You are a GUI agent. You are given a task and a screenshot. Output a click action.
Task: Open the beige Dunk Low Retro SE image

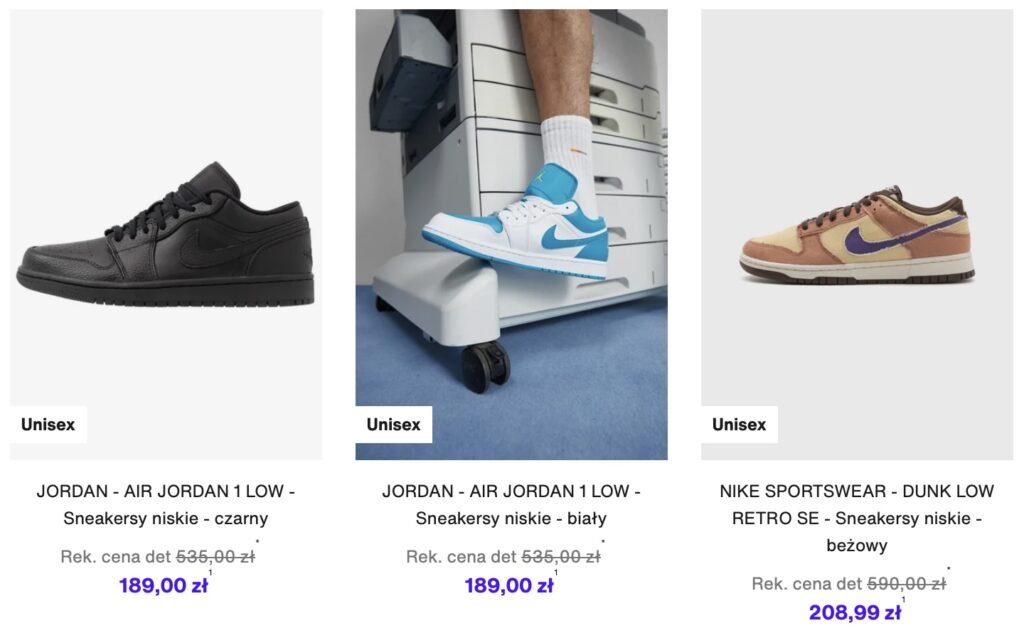coord(857,234)
